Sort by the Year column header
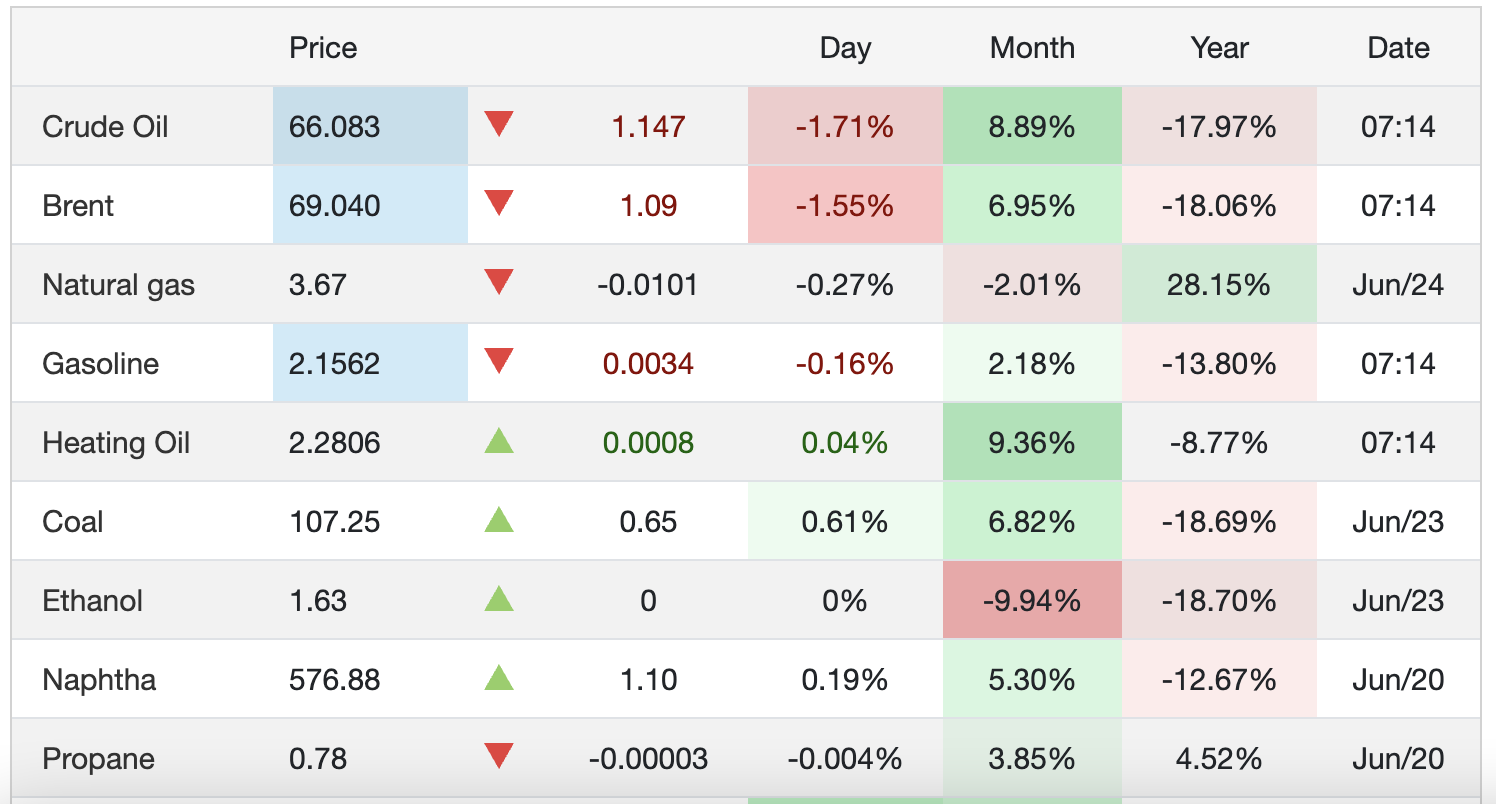This screenshot has height=804, width=1496. 1219,48
